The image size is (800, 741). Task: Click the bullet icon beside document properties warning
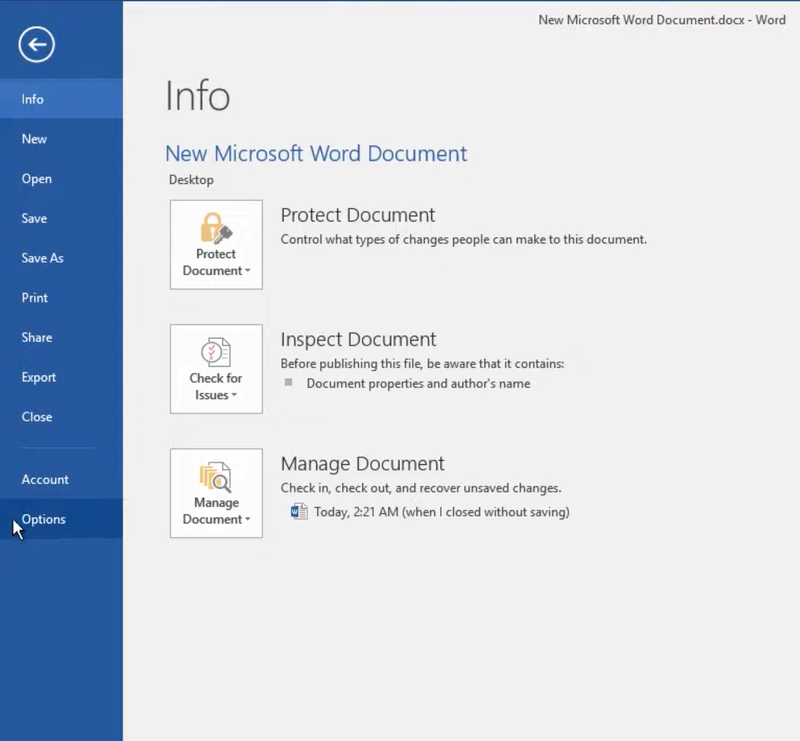click(288, 383)
